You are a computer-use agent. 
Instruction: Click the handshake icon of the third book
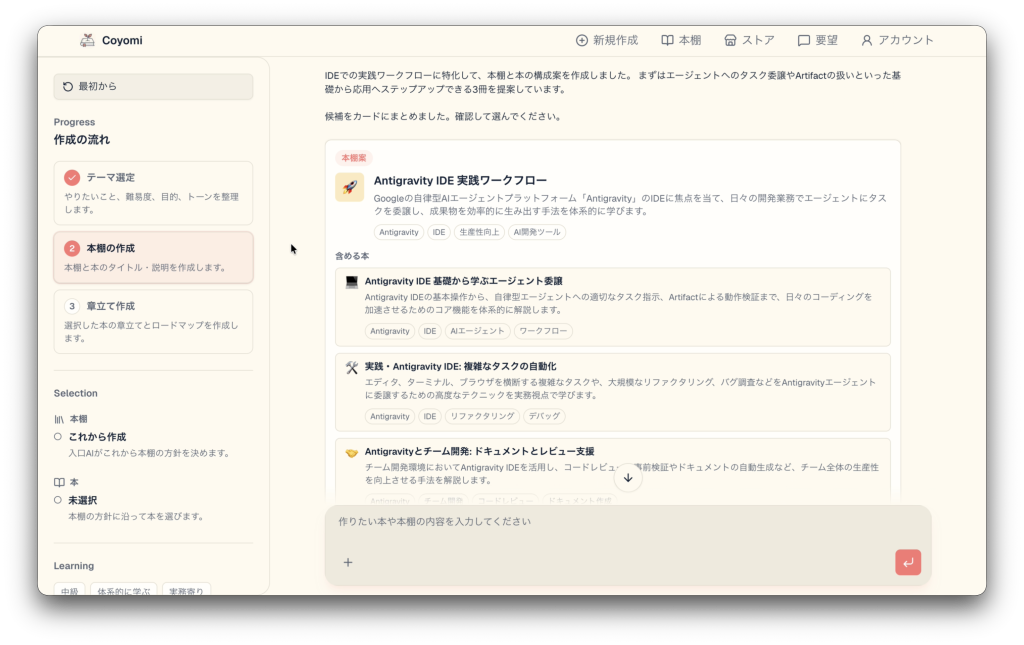pyautogui.click(x=352, y=452)
